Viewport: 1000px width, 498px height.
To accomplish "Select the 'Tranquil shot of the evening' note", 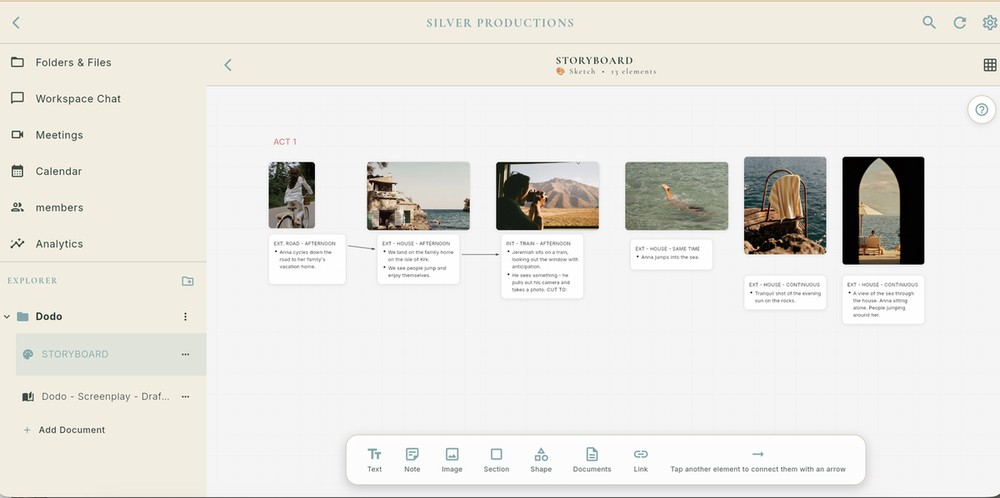I will click(x=785, y=293).
